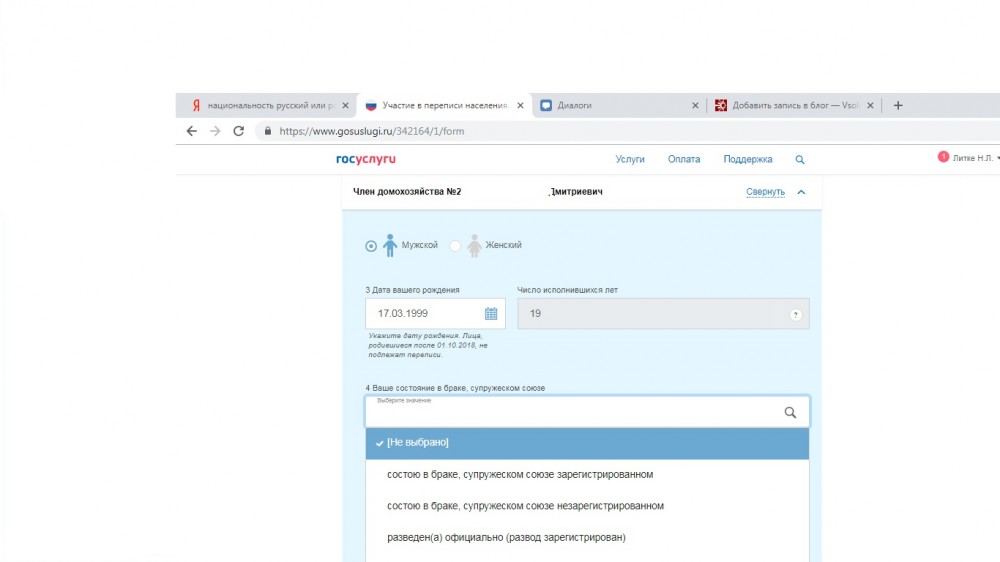Open Поддержка link in header

(748, 159)
